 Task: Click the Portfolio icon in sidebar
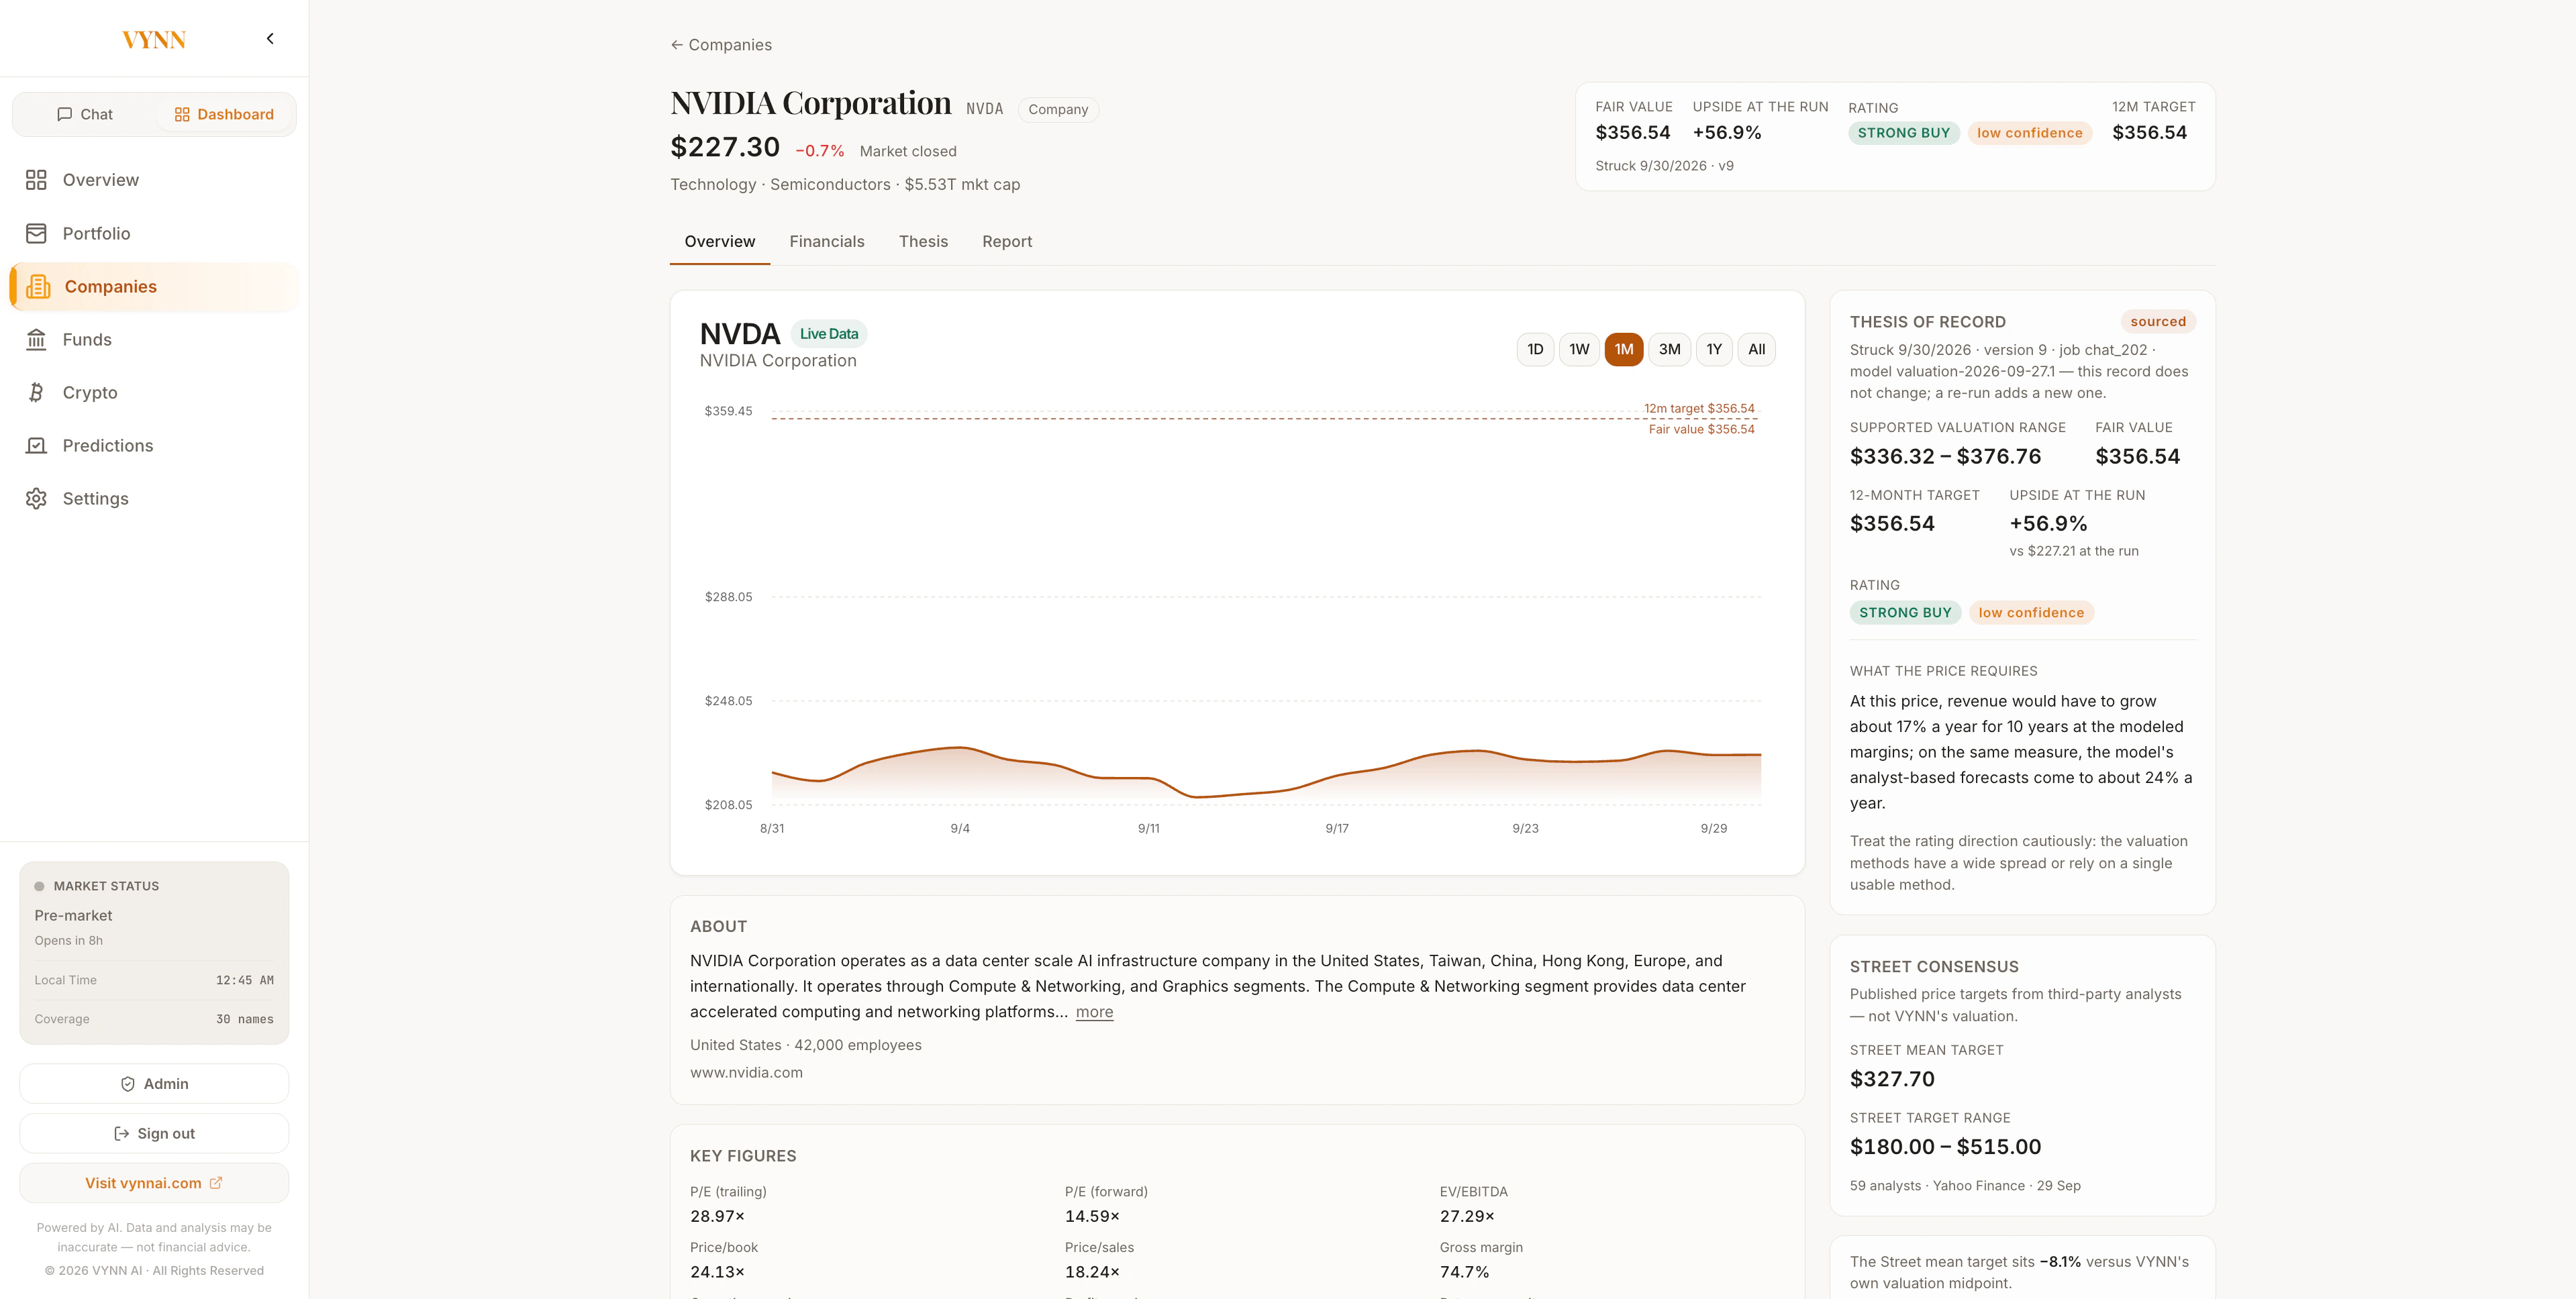click(36, 233)
